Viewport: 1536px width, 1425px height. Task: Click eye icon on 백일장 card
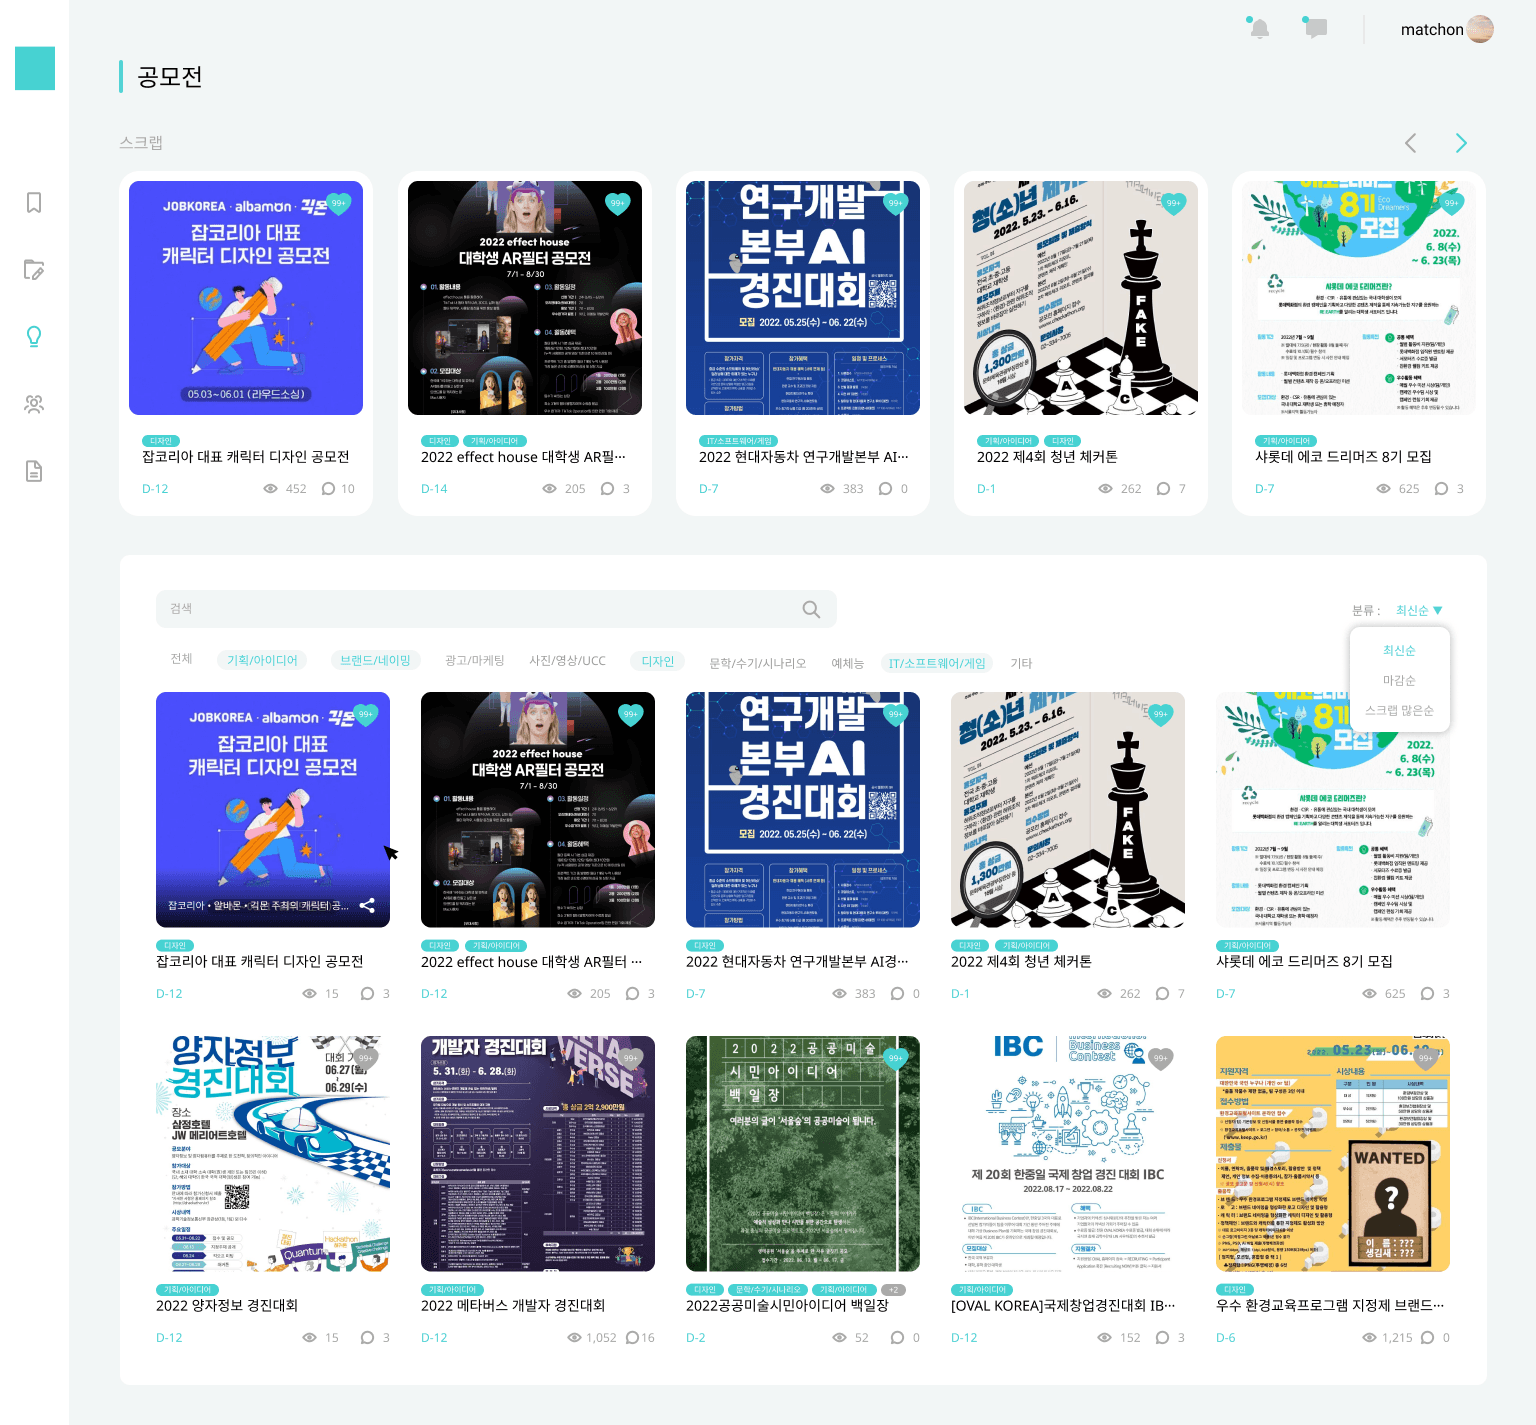(x=839, y=1338)
